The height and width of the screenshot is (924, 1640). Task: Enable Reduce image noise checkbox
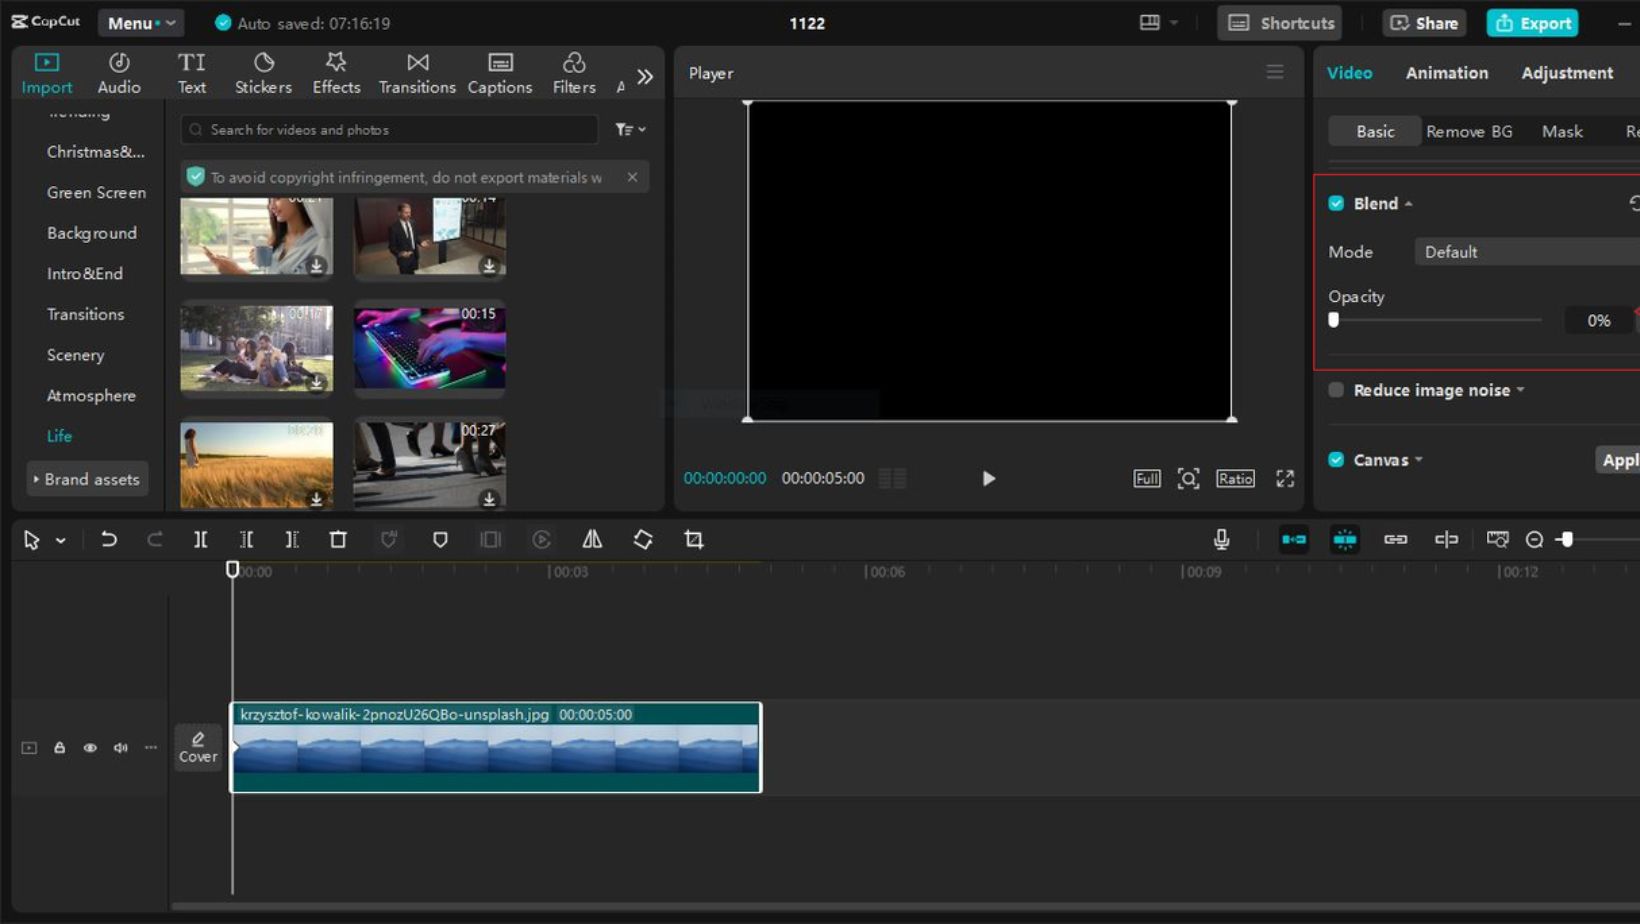click(1336, 390)
